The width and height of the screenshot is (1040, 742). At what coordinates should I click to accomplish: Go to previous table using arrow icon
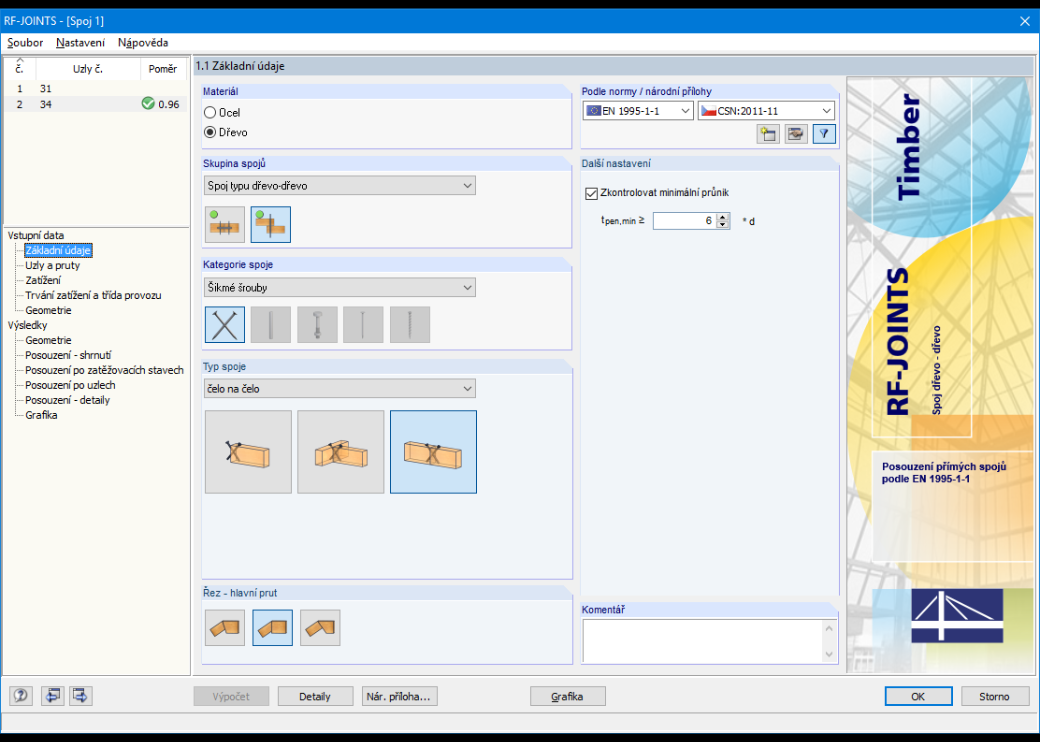[x=53, y=696]
